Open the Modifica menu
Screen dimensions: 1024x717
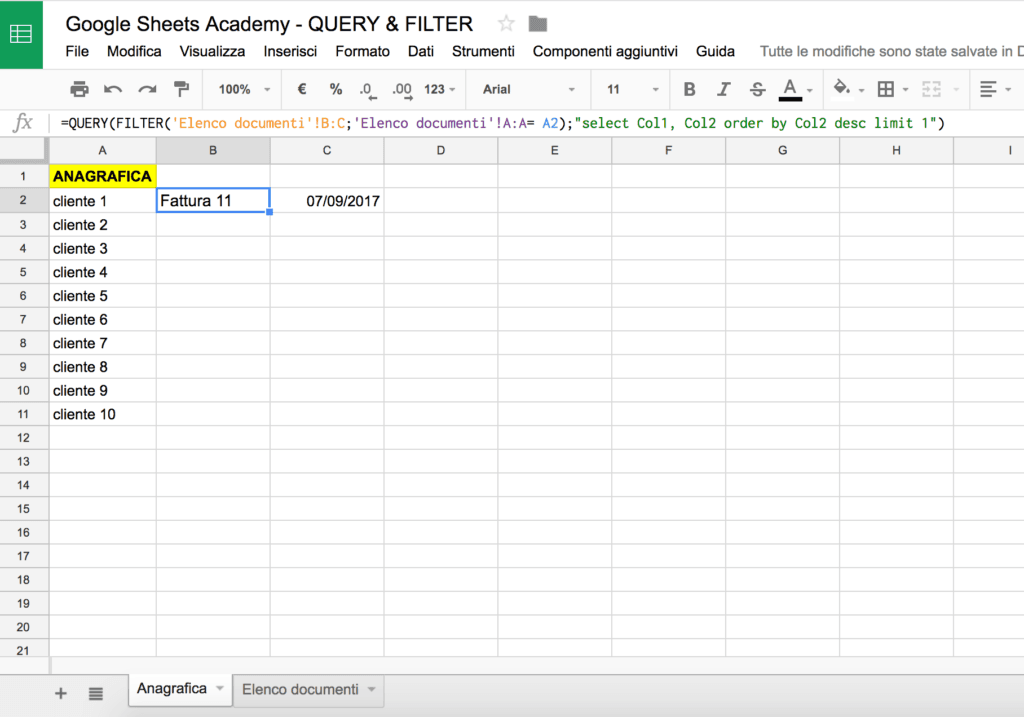[134, 52]
